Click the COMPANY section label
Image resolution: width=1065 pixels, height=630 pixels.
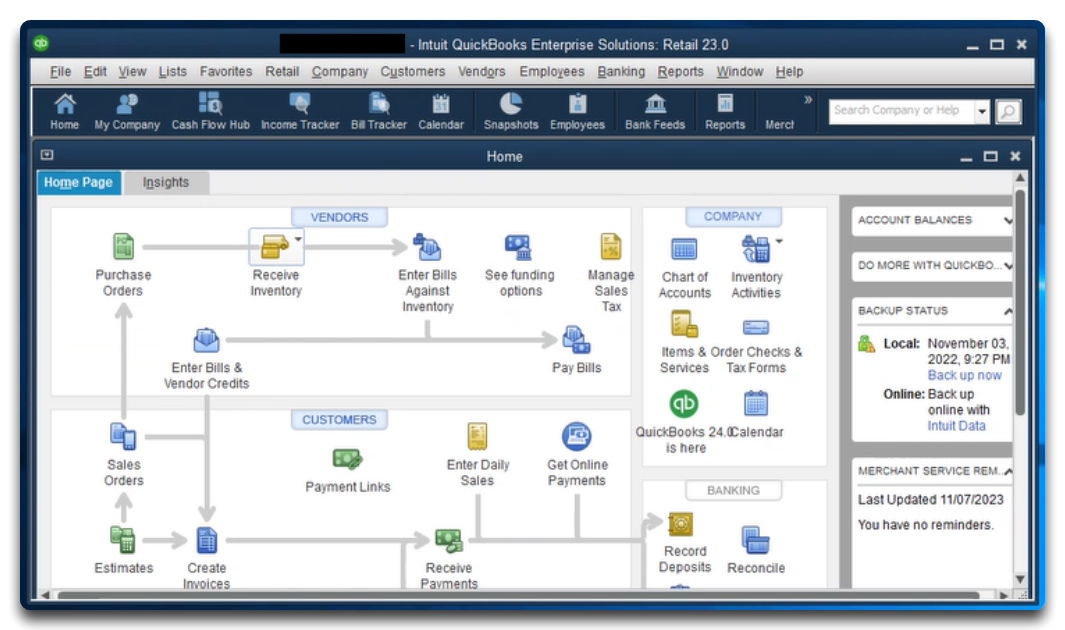733,217
